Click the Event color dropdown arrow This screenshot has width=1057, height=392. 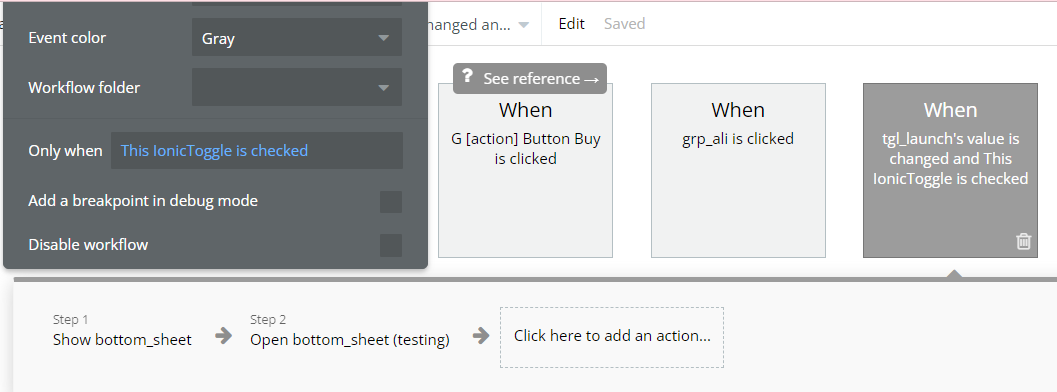(x=384, y=38)
